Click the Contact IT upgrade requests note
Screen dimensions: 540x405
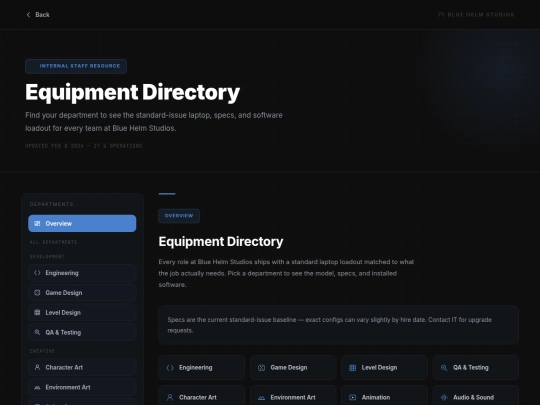(x=339, y=325)
